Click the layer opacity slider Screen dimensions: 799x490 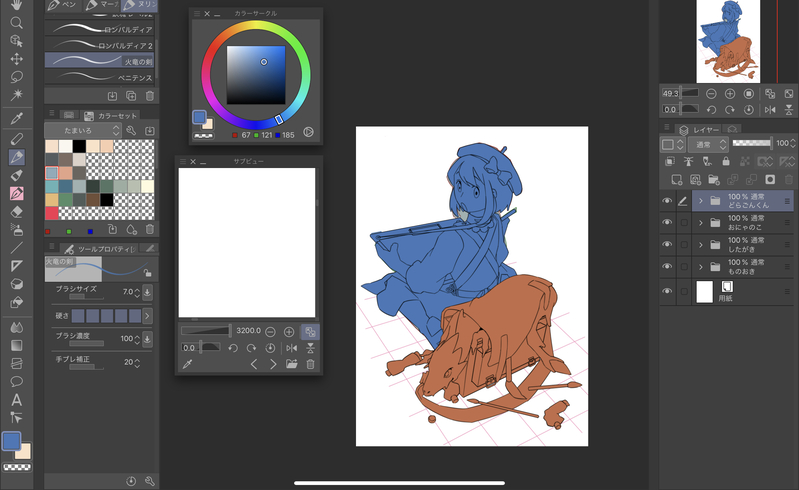coord(752,143)
